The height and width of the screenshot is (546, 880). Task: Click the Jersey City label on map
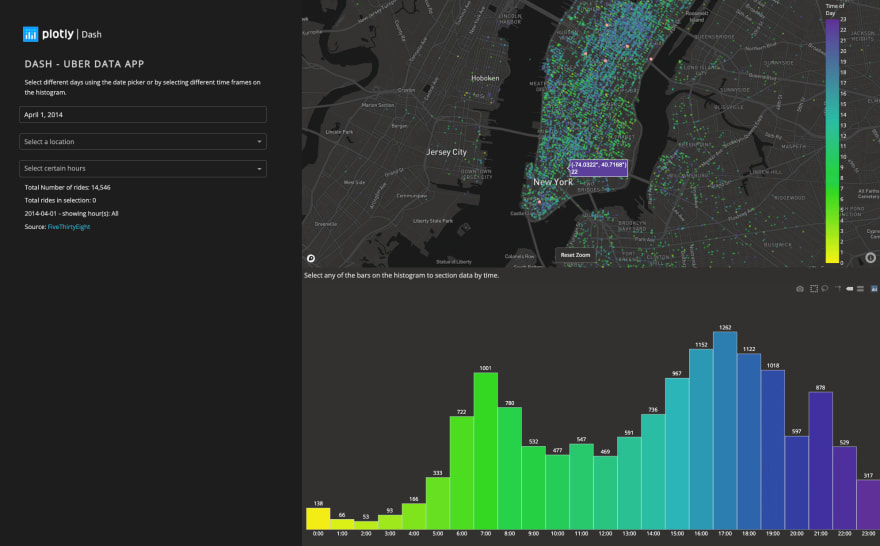tap(446, 152)
